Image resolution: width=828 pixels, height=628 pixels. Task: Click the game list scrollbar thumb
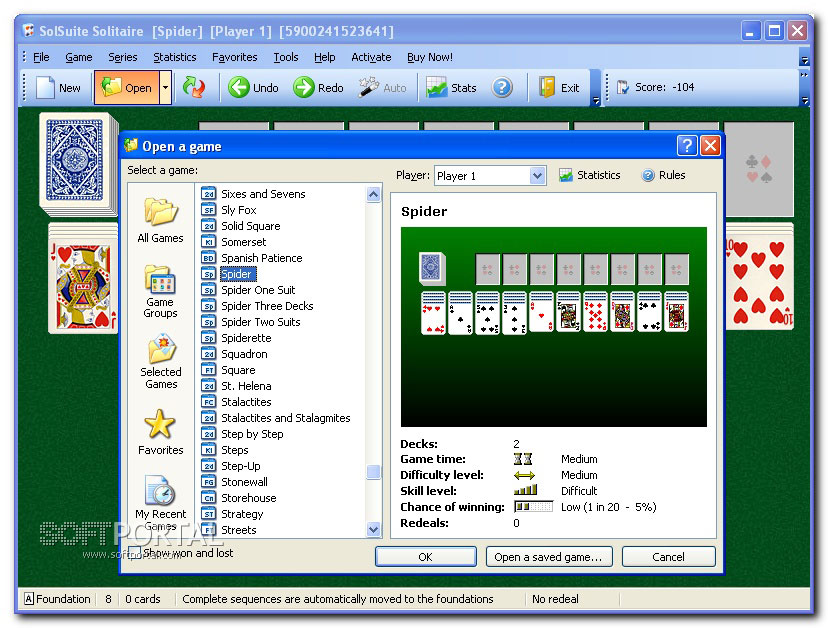373,472
